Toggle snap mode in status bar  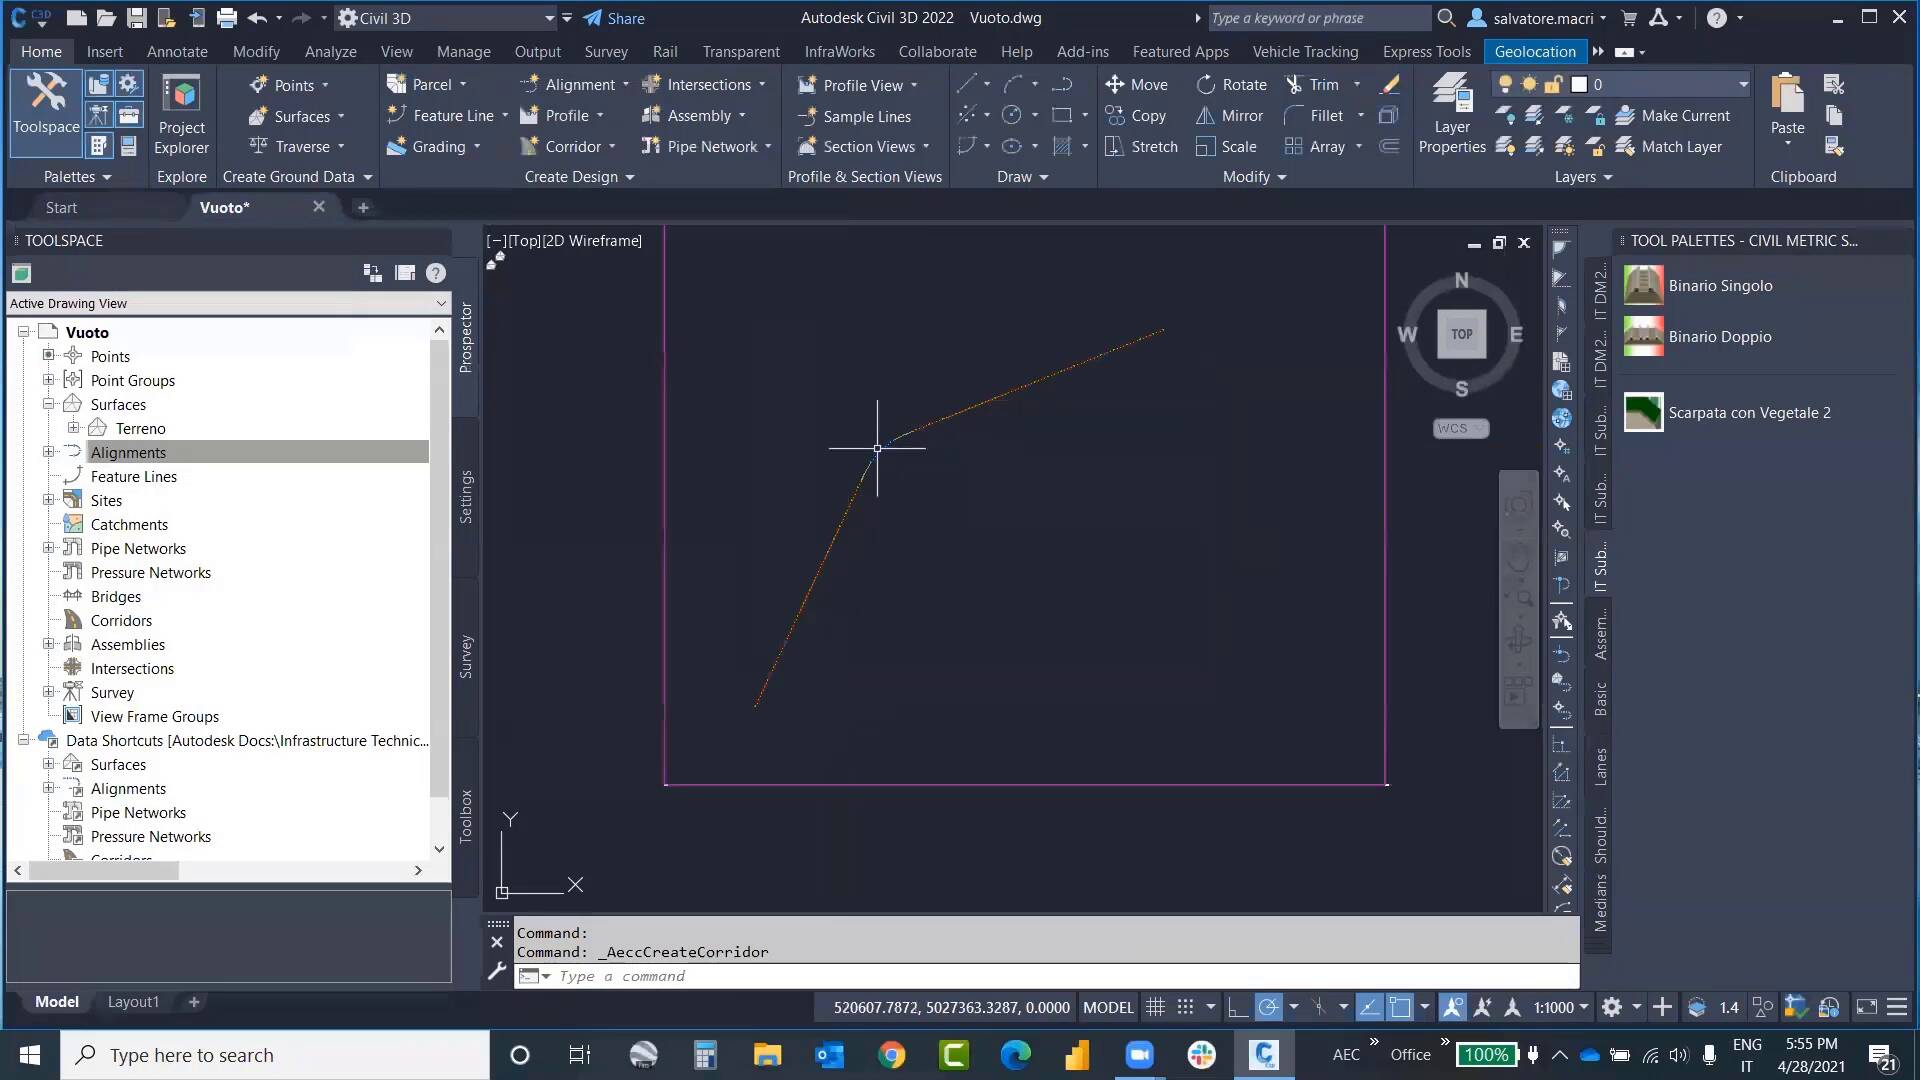click(x=1186, y=1008)
